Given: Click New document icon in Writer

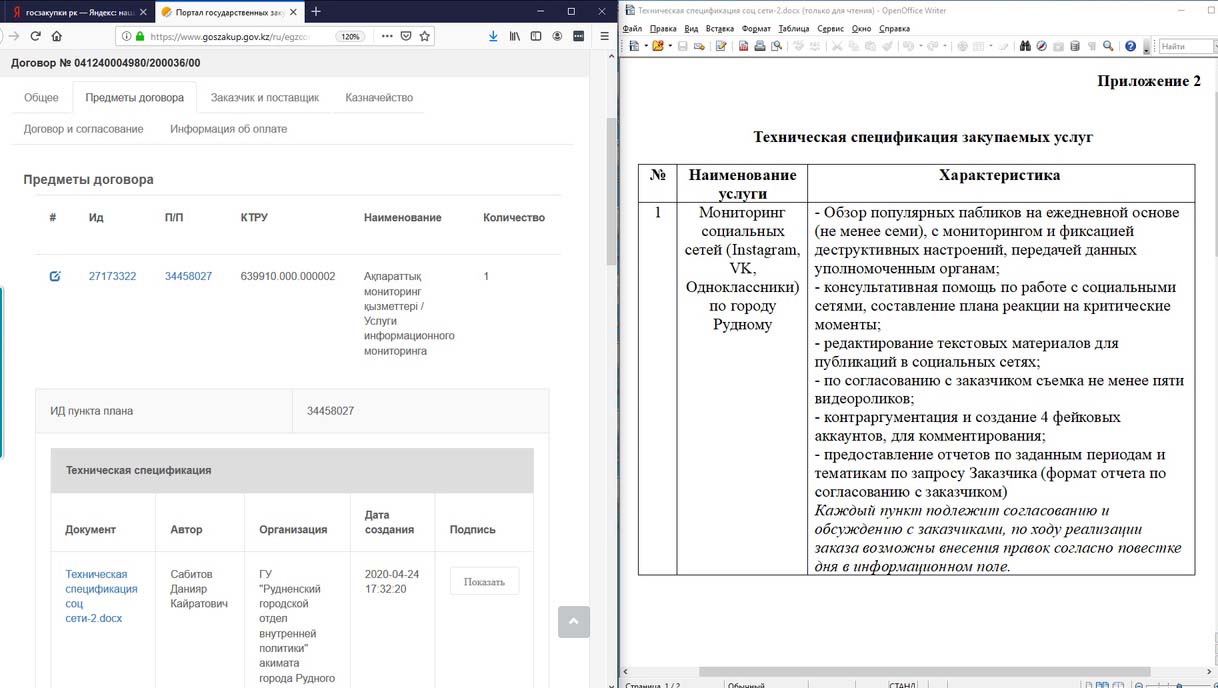Looking at the screenshot, I should 635,46.
